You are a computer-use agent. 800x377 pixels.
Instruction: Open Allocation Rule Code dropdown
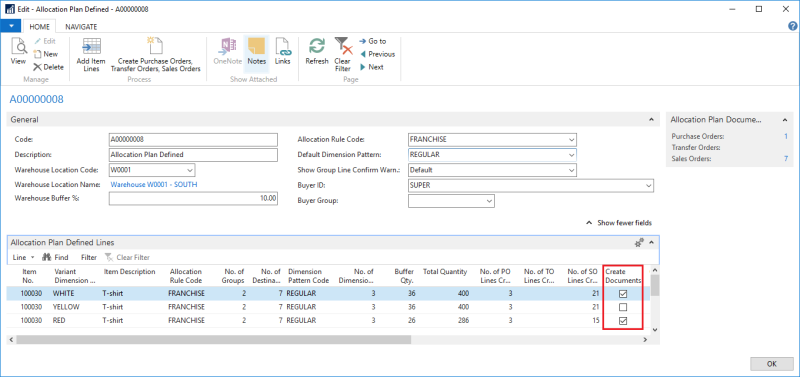coord(571,139)
